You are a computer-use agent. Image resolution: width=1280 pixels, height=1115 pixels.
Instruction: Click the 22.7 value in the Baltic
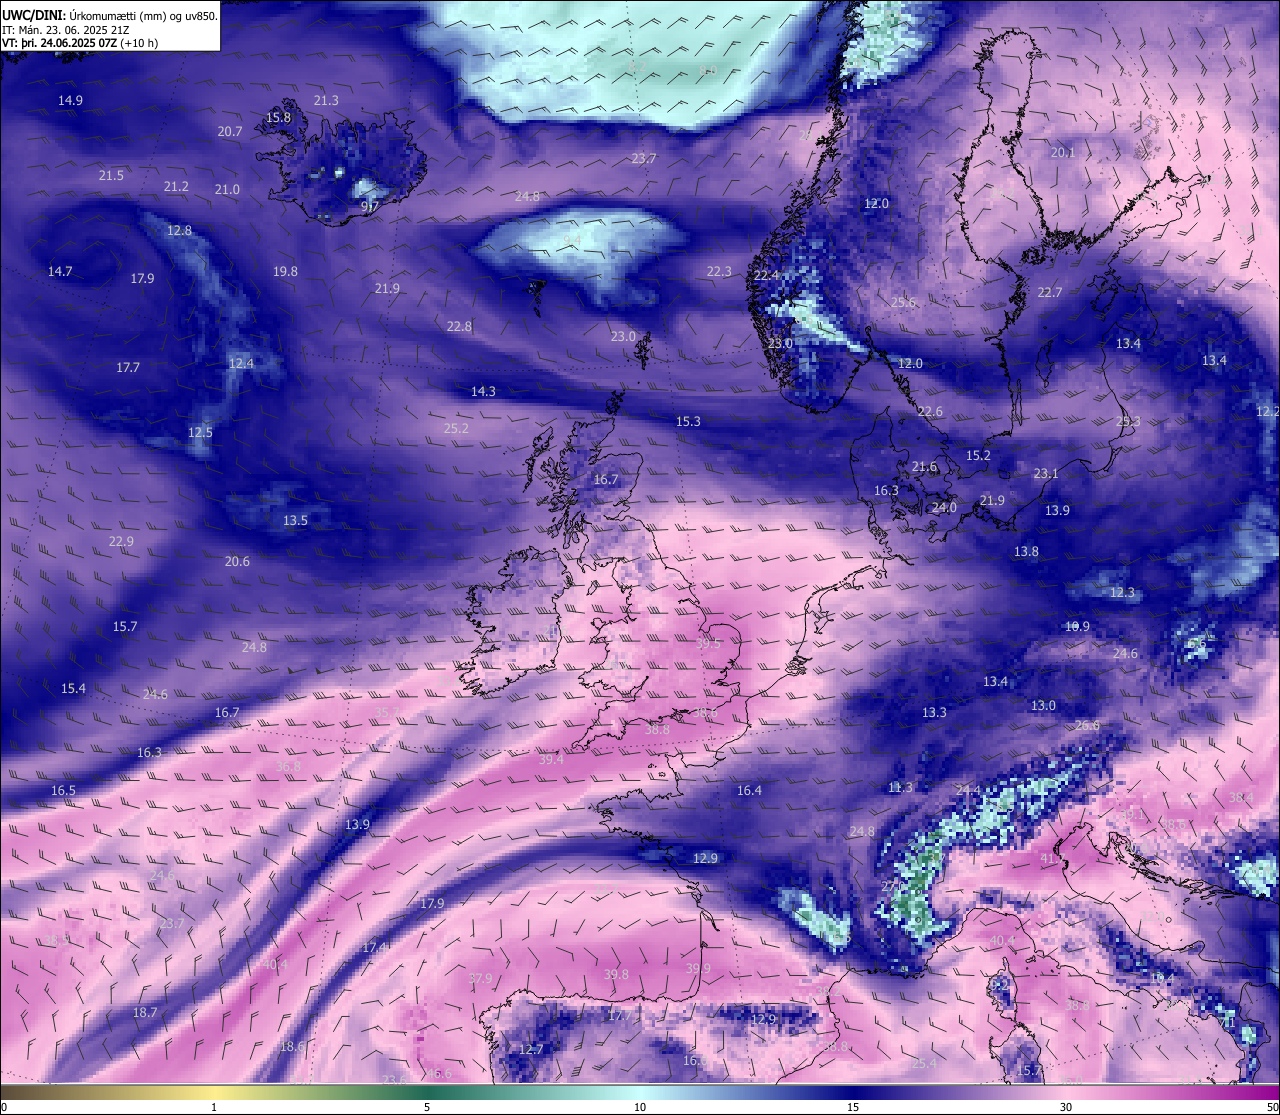tap(1049, 292)
